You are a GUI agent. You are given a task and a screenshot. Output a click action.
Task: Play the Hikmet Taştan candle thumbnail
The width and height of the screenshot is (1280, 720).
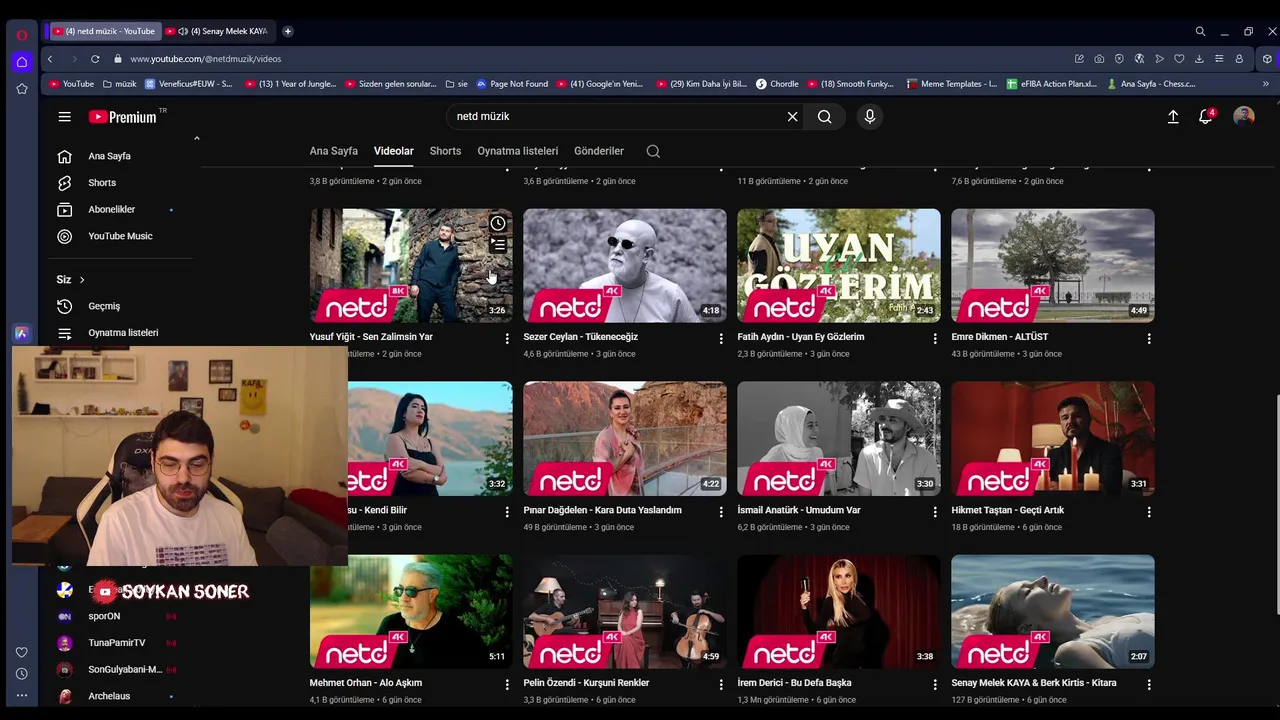1053,439
